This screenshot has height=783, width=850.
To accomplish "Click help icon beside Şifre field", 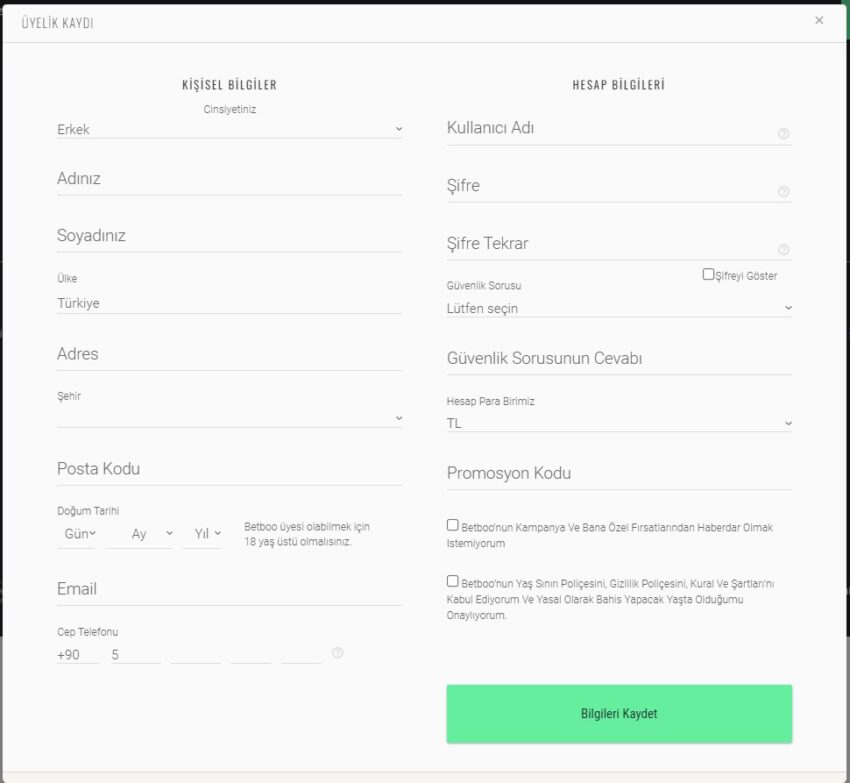I will [783, 191].
